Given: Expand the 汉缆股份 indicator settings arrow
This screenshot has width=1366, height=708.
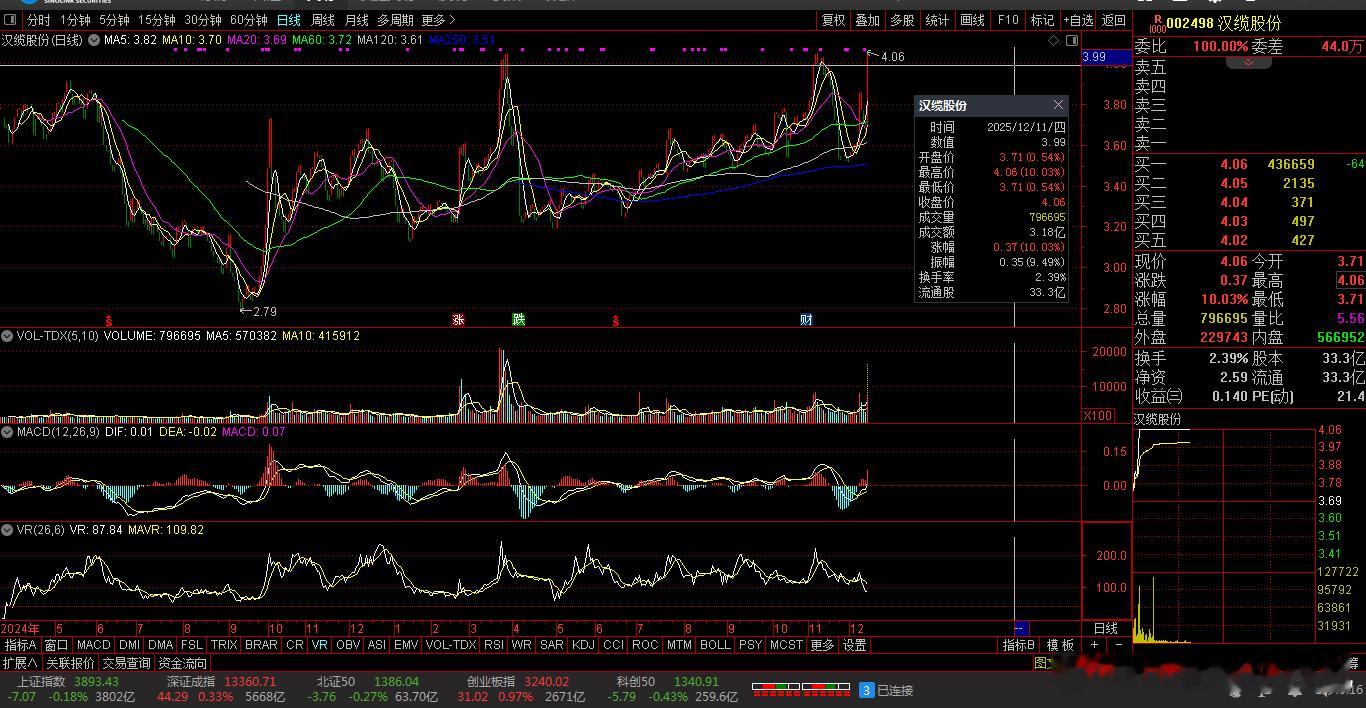Looking at the screenshot, I should (x=94, y=40).
